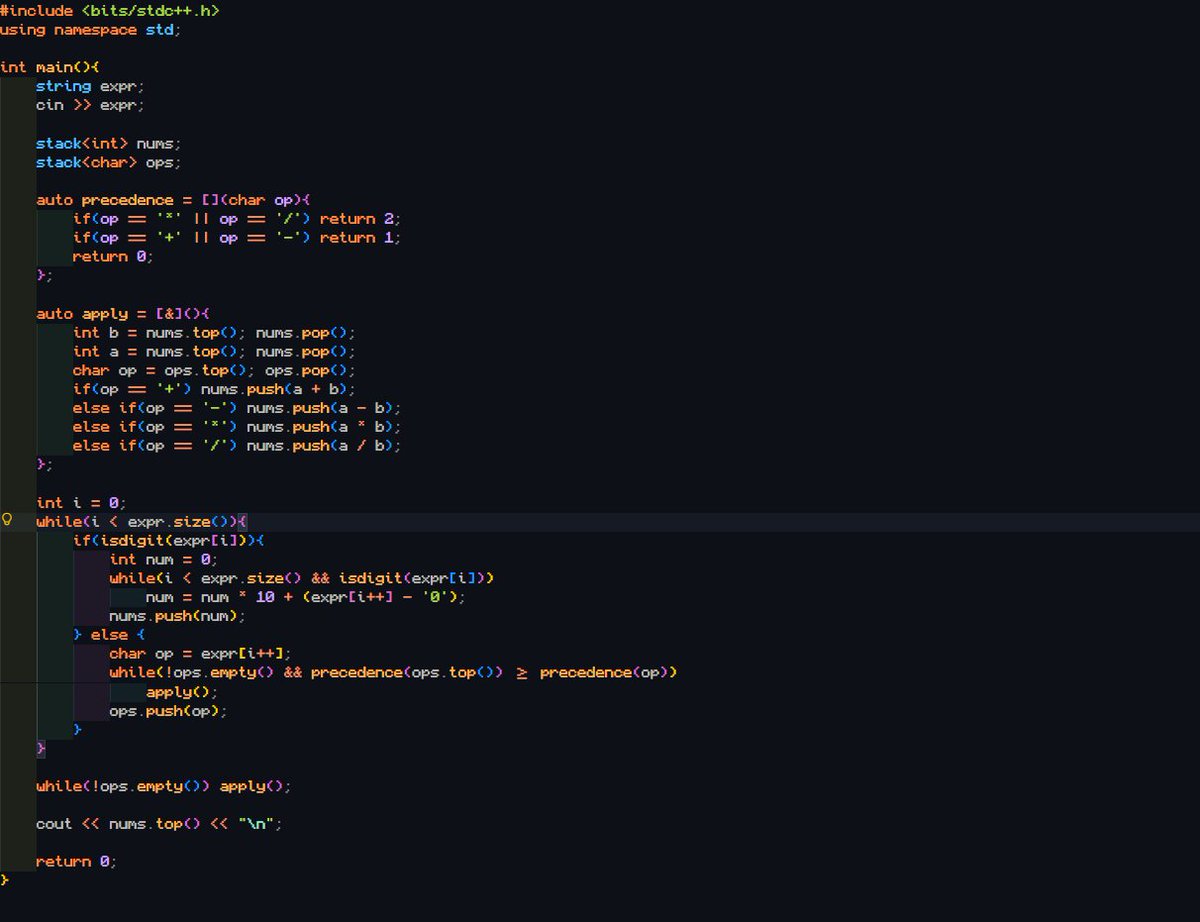Screen dimensions: 1200x922
Task: Click the 'char op = ops.top(); ops.pop();' line
Action: (215, 371)
